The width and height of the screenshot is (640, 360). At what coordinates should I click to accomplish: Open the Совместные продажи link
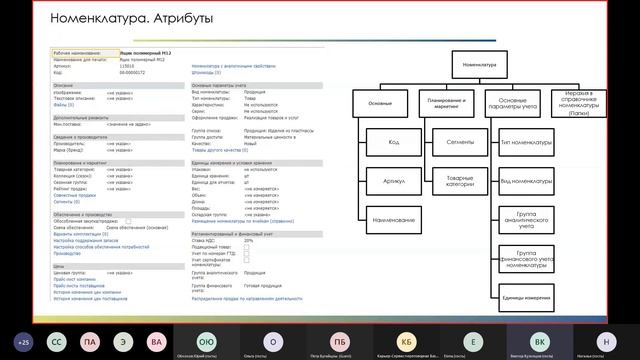click(75, 196)
